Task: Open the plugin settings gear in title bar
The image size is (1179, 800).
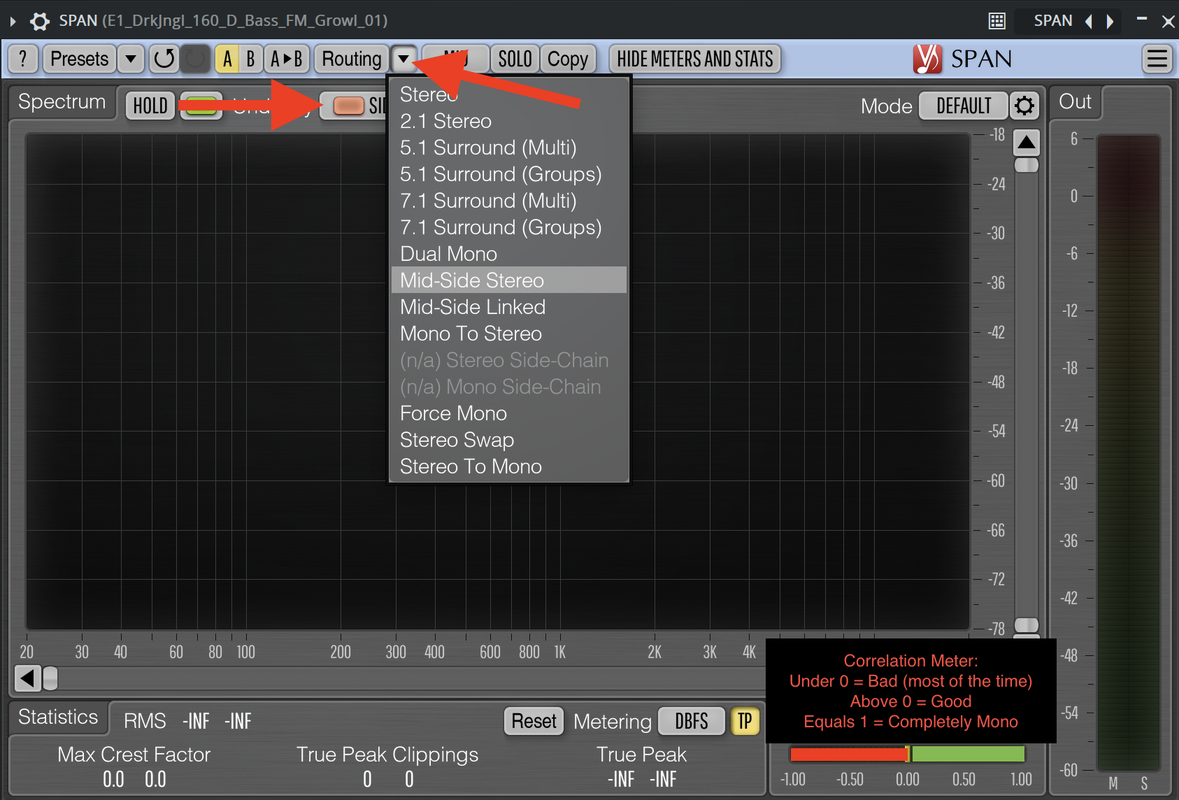Action: [x=39, y=20]
